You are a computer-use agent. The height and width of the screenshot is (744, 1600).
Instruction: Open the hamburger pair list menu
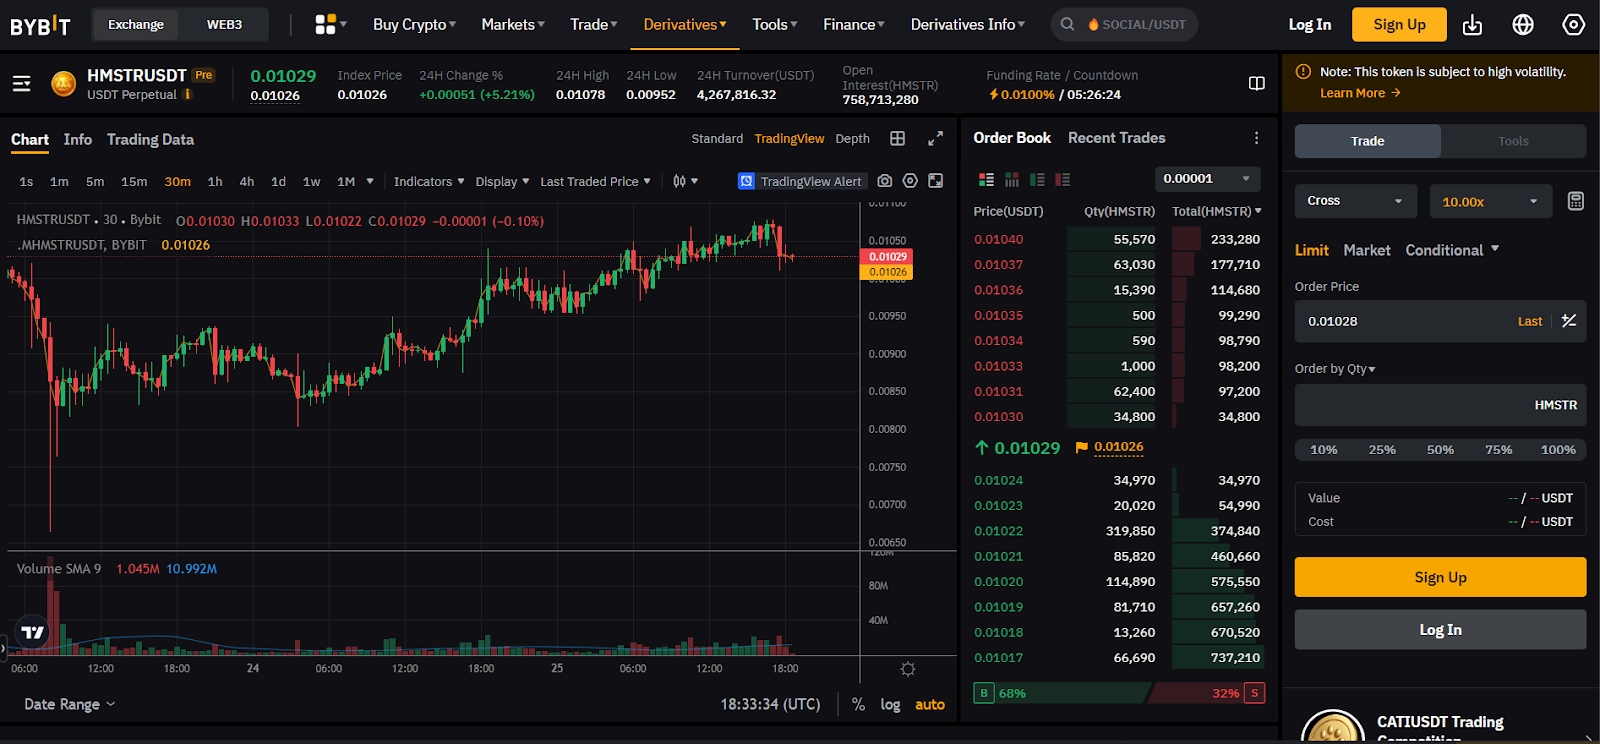pyautogui.click(x=22, y=84)
